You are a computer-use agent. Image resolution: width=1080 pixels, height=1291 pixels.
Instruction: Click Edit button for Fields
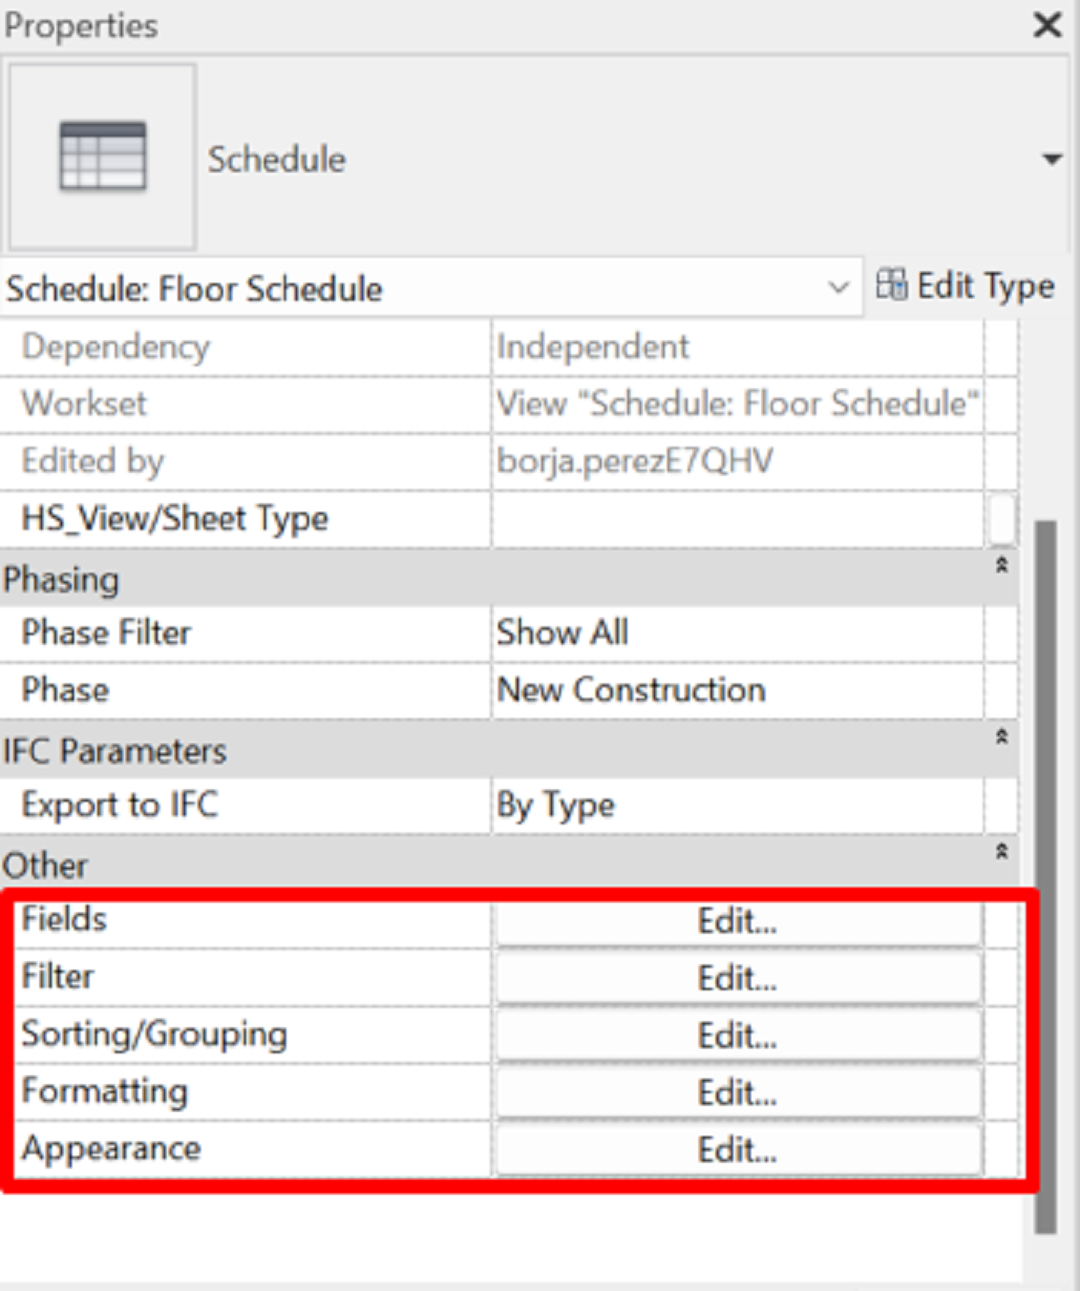(738, 921)
